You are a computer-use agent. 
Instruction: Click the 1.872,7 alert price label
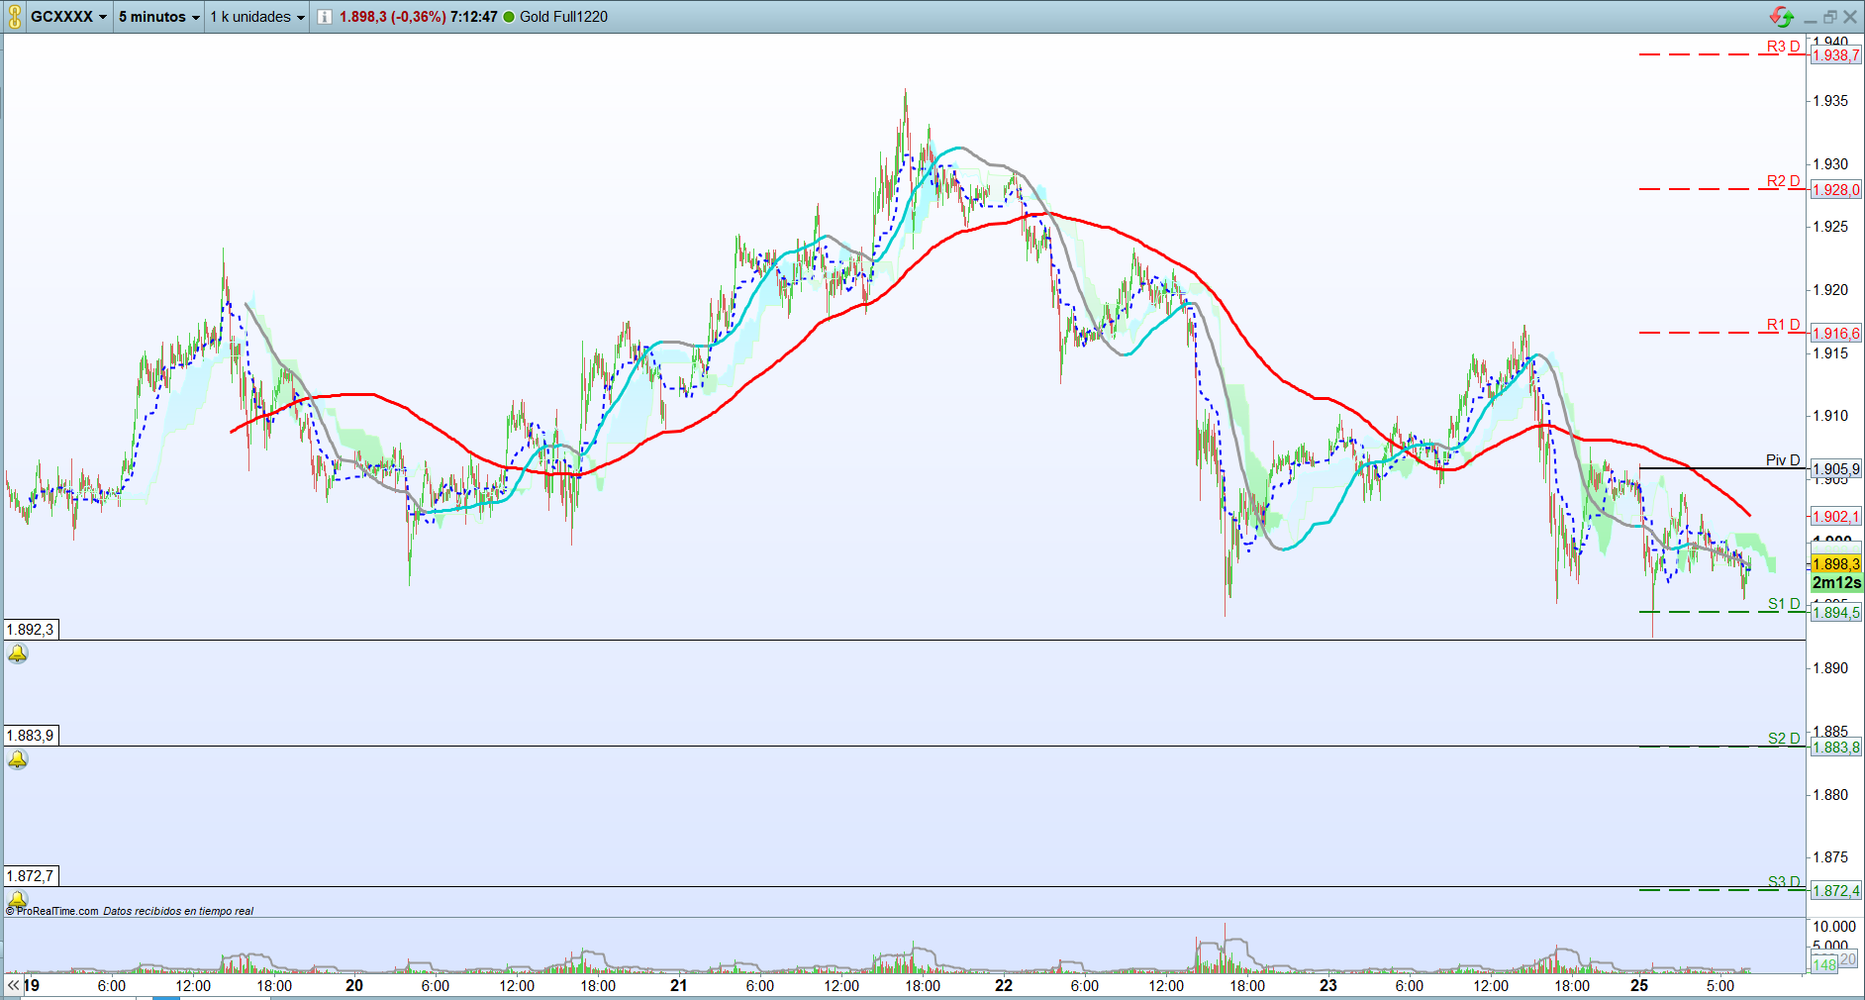tap(30, 876)
